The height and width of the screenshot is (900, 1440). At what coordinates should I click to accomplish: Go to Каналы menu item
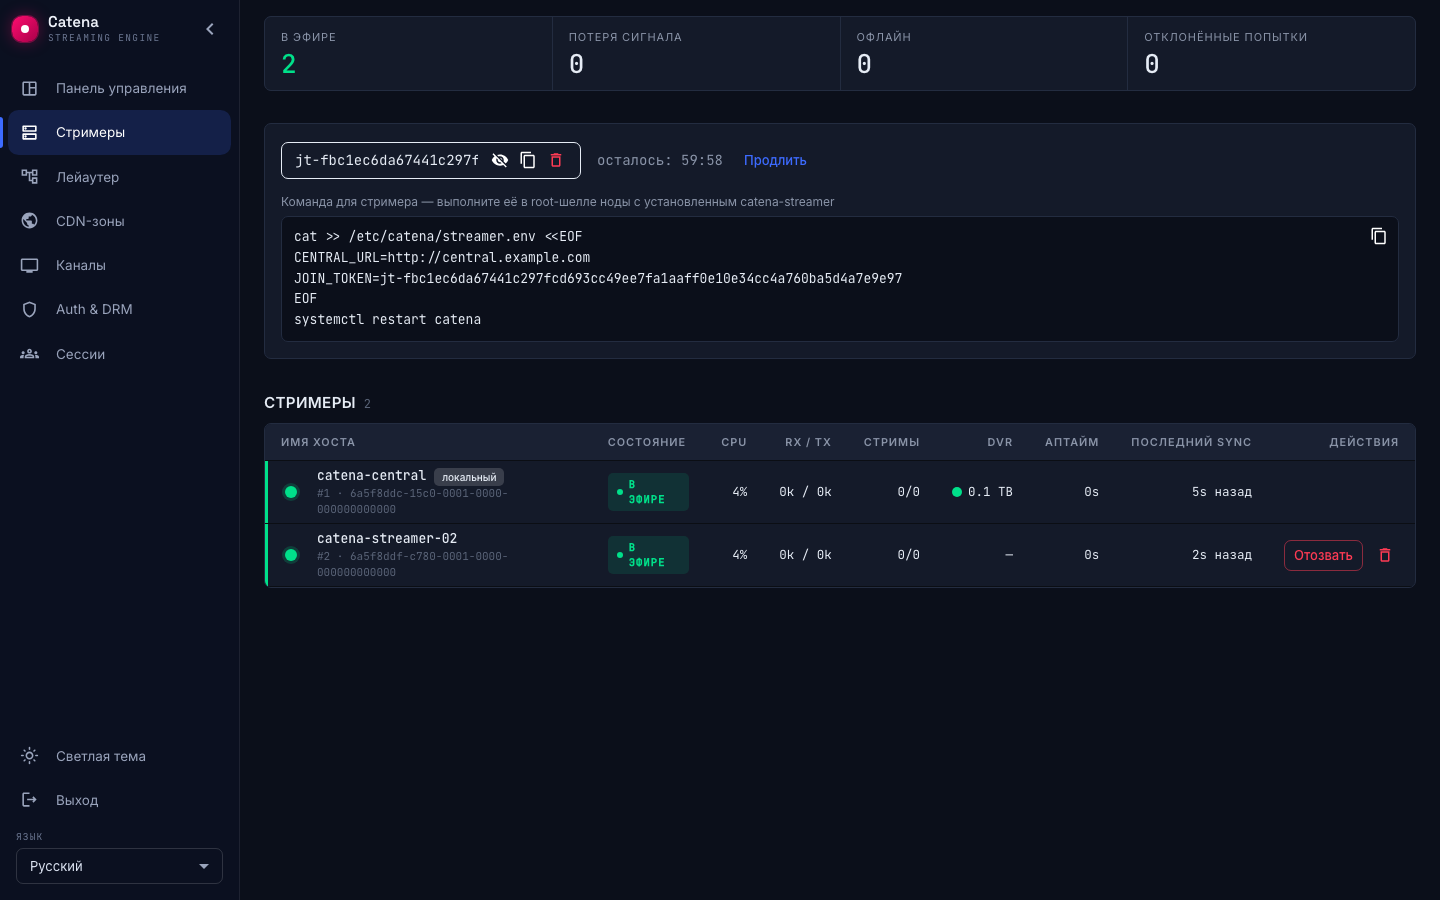point(119,265)
